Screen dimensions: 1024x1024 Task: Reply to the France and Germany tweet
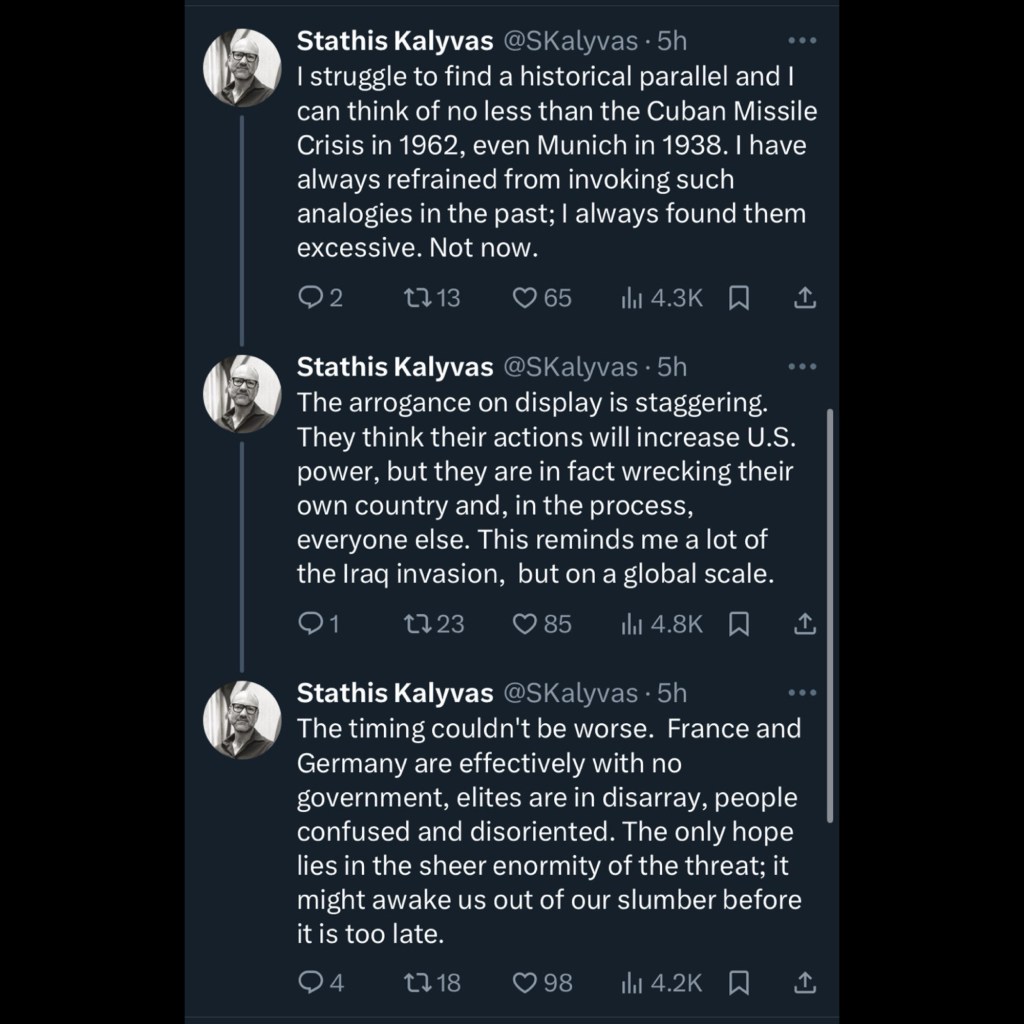coord(311,982)
